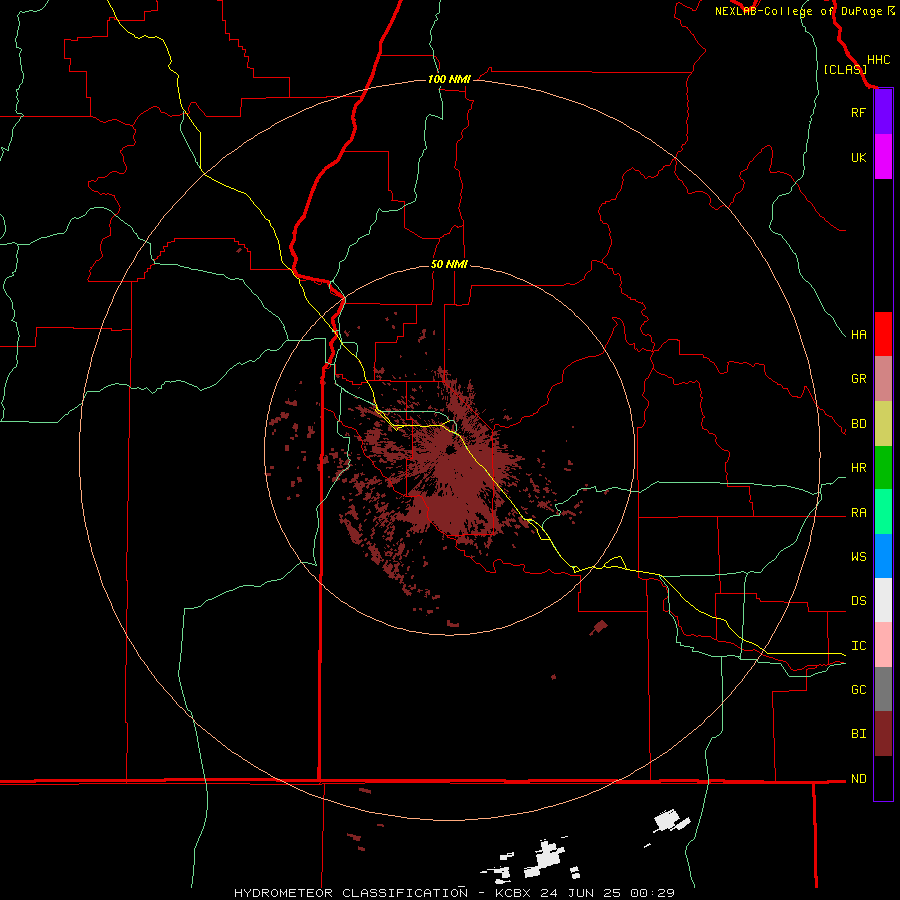The image size is (900, 900).
Task: Click the DS white legend swatch
Action: tap(883, 600)
